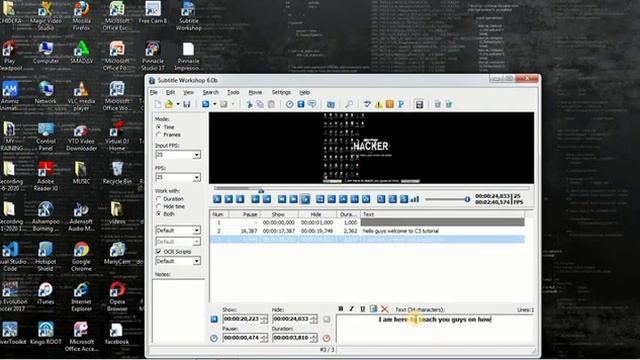
Task: Select the Frames mode radio button
Action: (x=159, y=135)
